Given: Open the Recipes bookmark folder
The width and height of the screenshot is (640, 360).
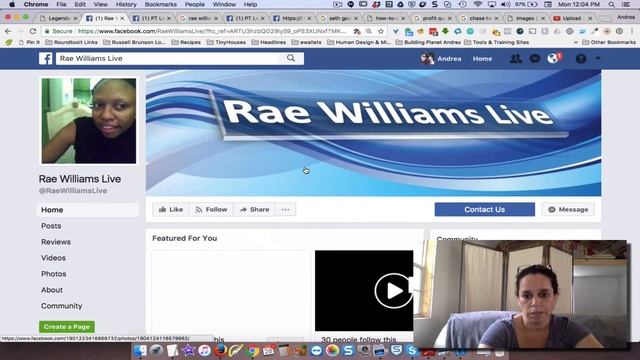Looking at the screenshot, I should pyautogui.click(x=186, y=42).
